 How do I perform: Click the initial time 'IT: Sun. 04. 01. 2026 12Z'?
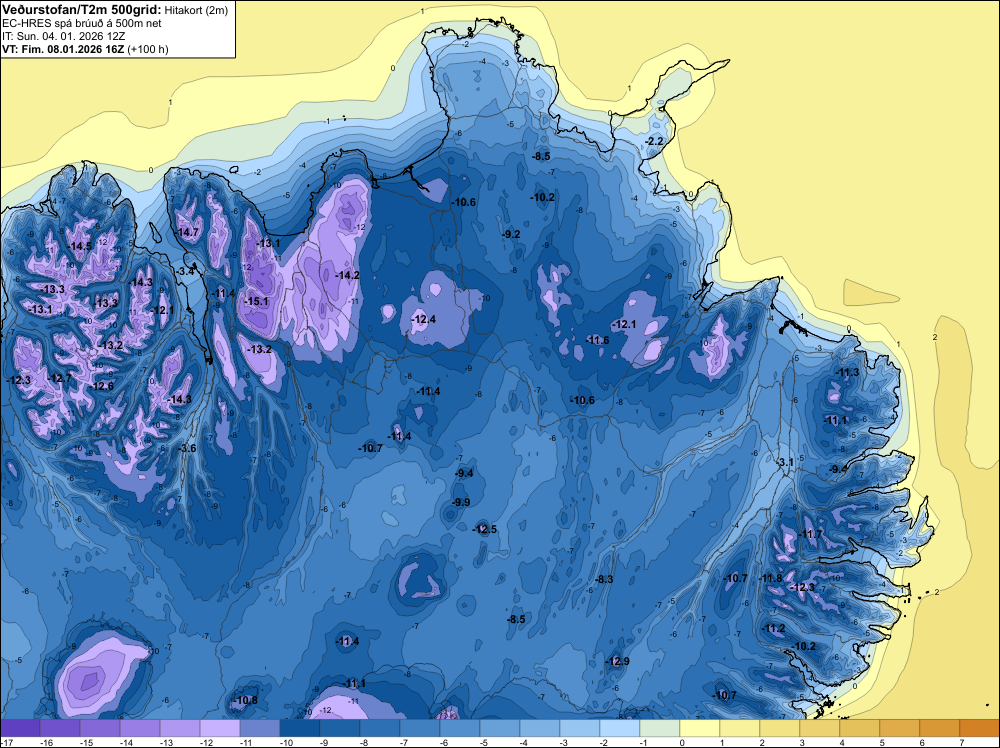coord(64,36)
